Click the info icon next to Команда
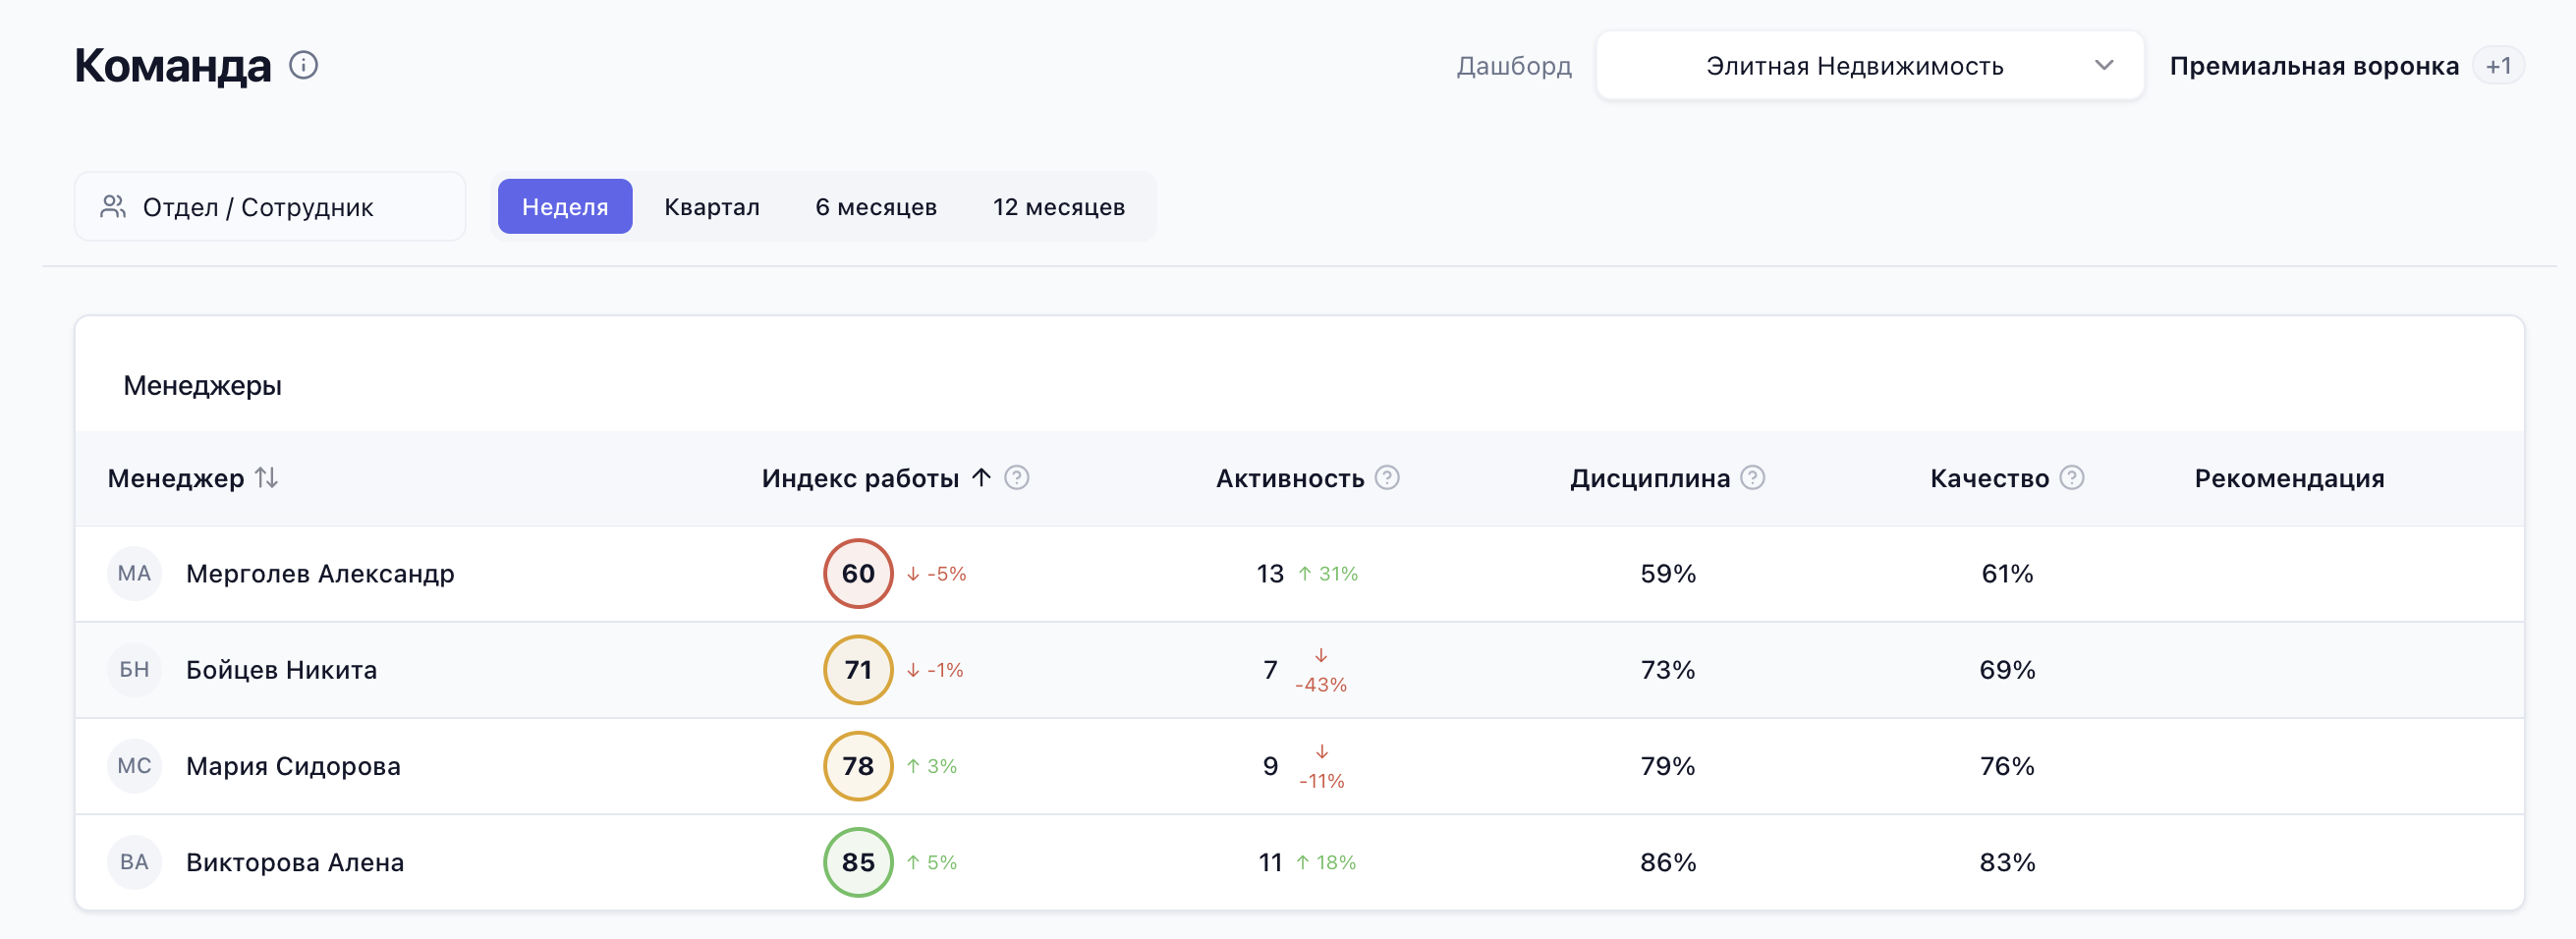Image resolution: width=2576 pixels, height=939 pixels. (304, 65)
